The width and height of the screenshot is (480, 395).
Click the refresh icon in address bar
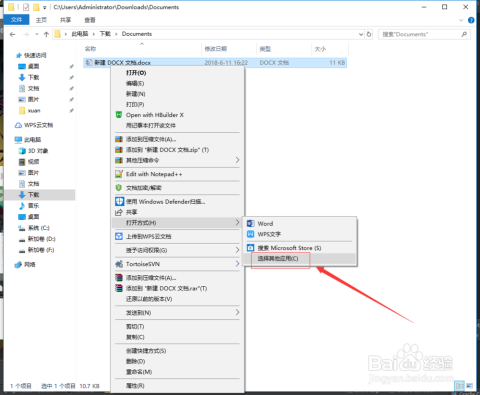[x=369, y=34]
